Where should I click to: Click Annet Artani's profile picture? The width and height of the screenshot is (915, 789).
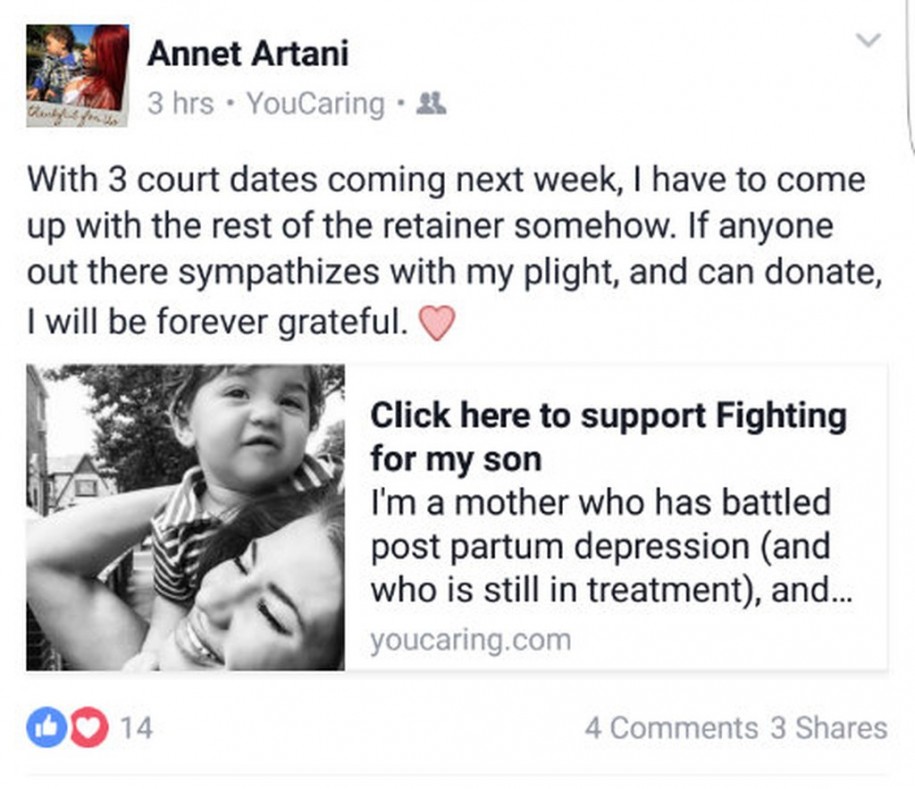point(77,68)
